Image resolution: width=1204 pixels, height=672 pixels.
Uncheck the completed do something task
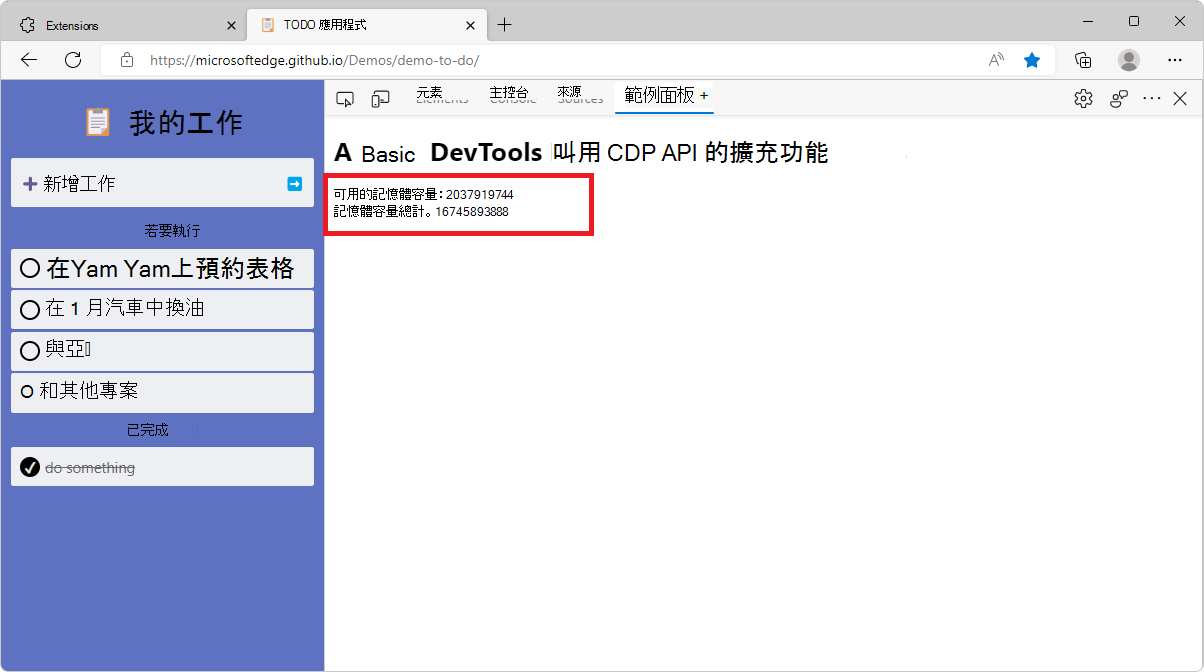pos(30,467)
